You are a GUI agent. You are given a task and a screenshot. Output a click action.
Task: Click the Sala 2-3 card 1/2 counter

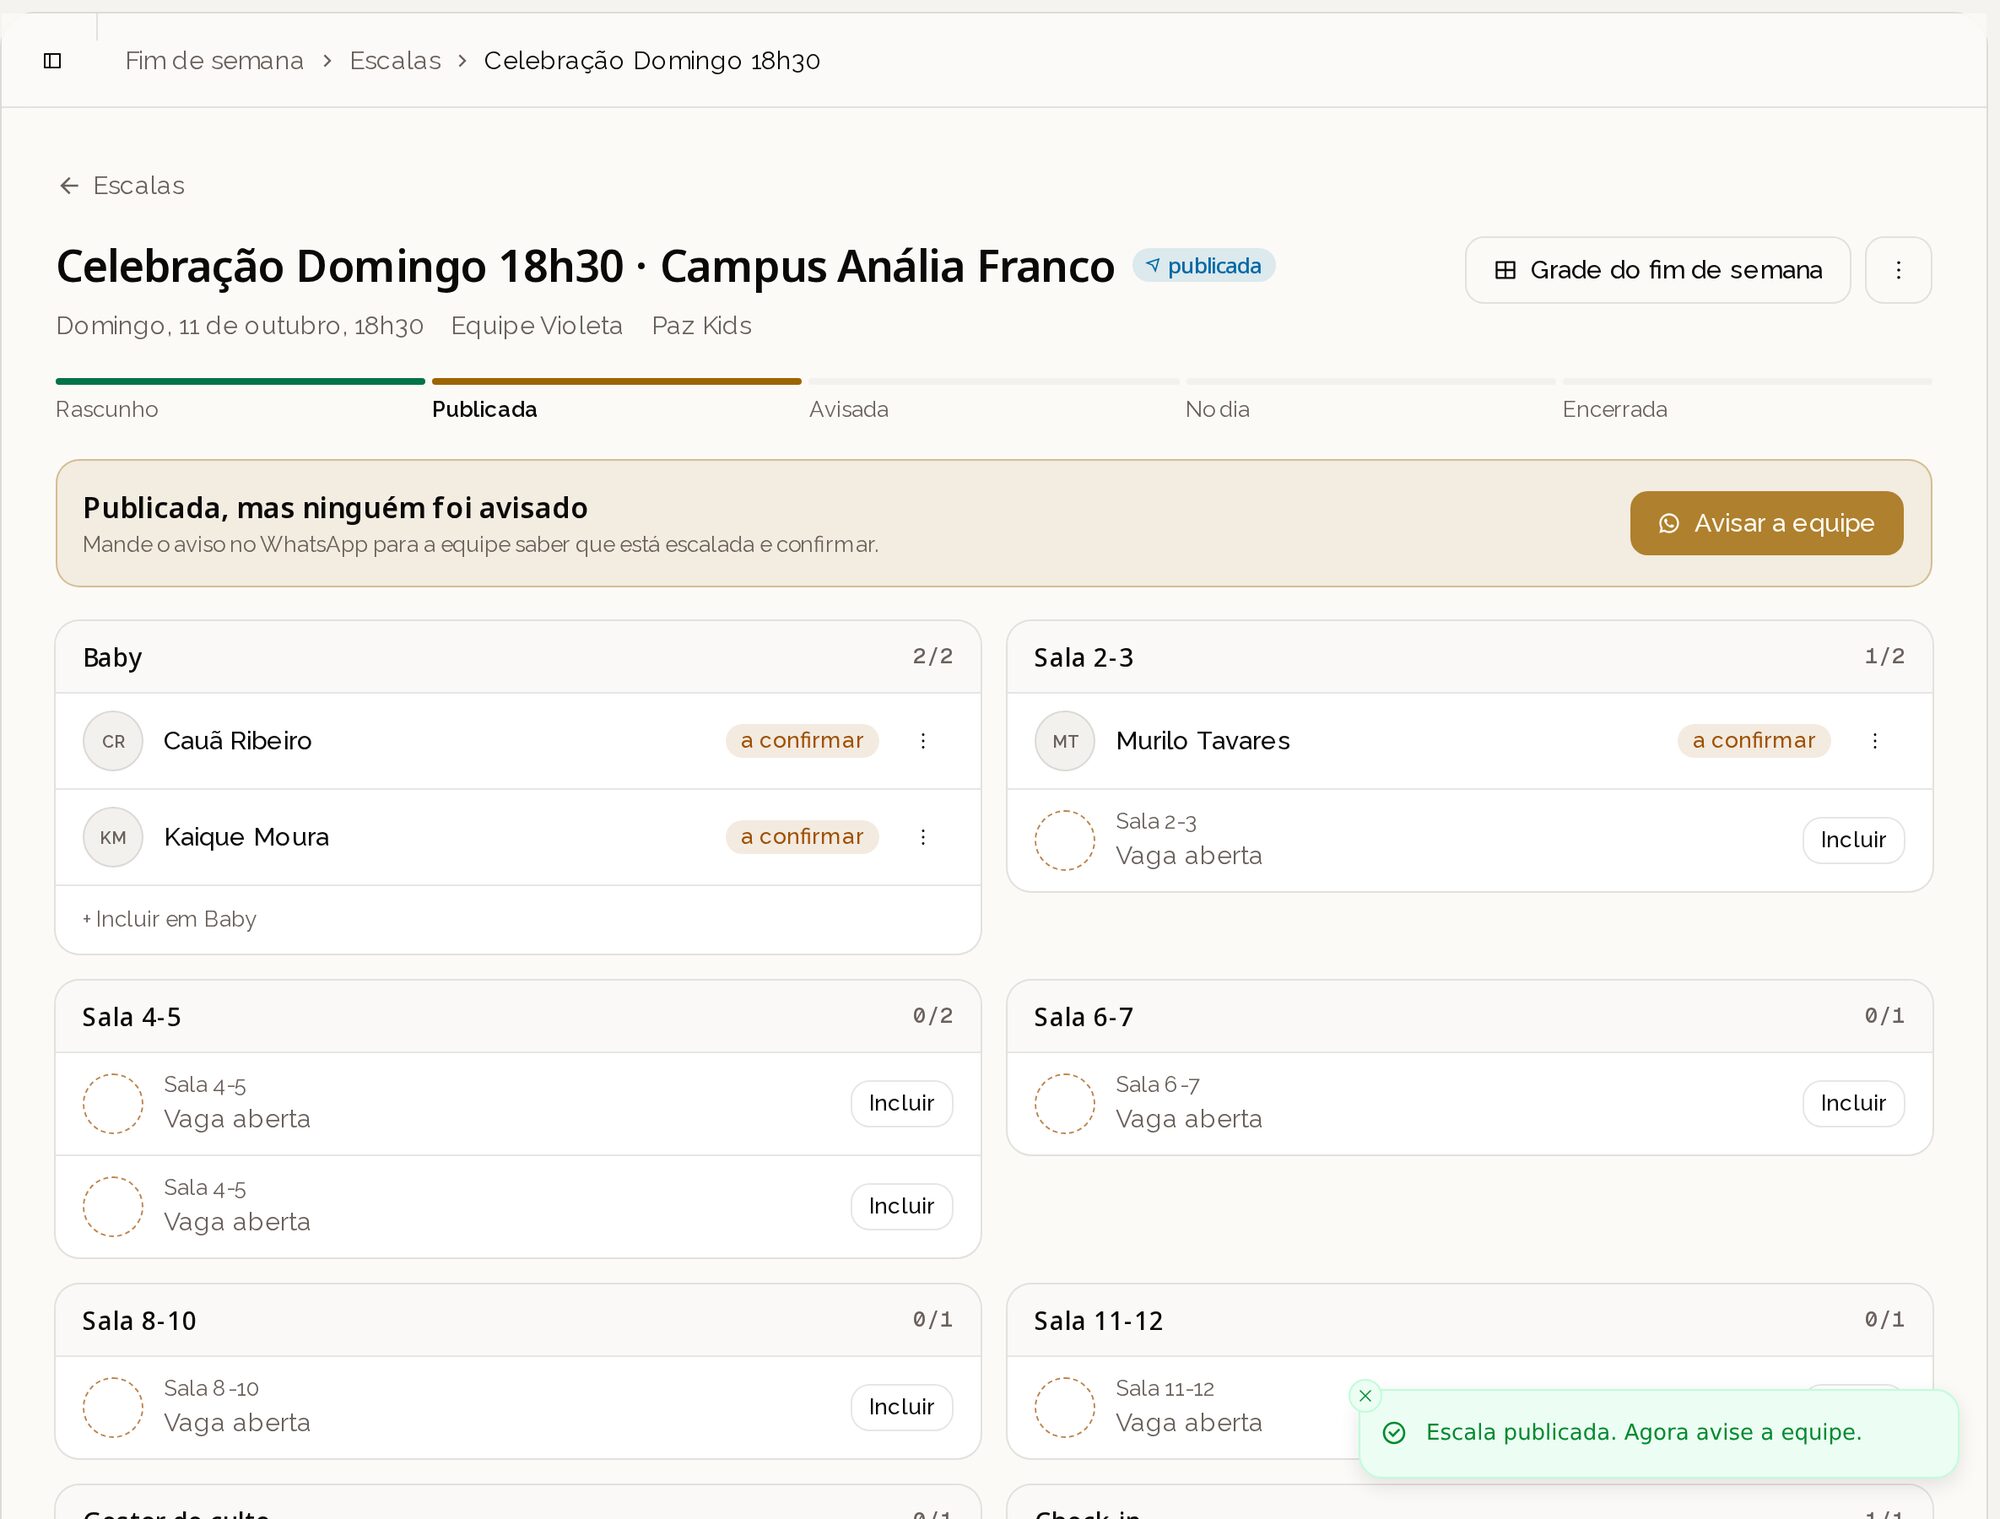coord(1884,657)
